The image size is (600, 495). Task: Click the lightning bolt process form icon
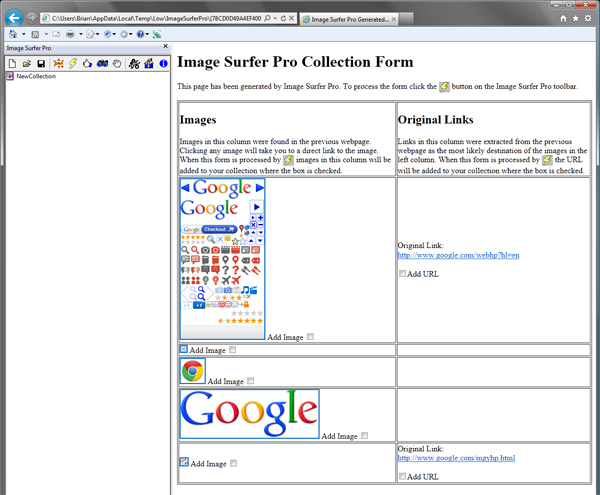pyautogui.click(x=73, y=63)
